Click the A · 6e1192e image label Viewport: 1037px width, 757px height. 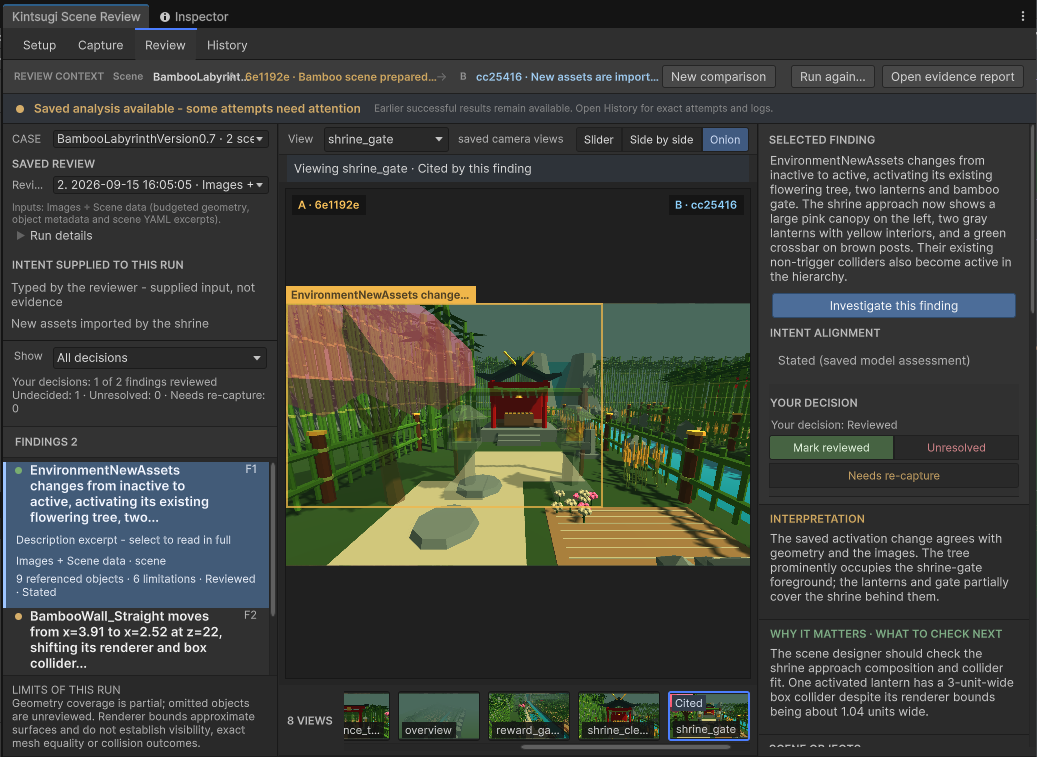click(329, 205)
